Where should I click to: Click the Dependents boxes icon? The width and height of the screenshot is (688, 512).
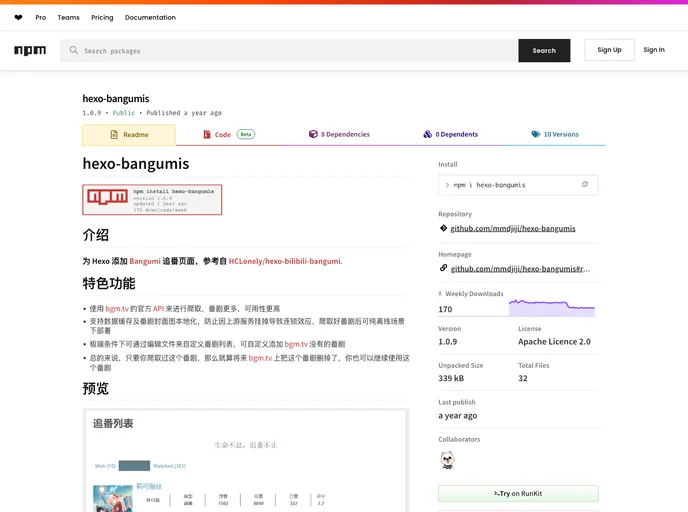coord(427,134)
